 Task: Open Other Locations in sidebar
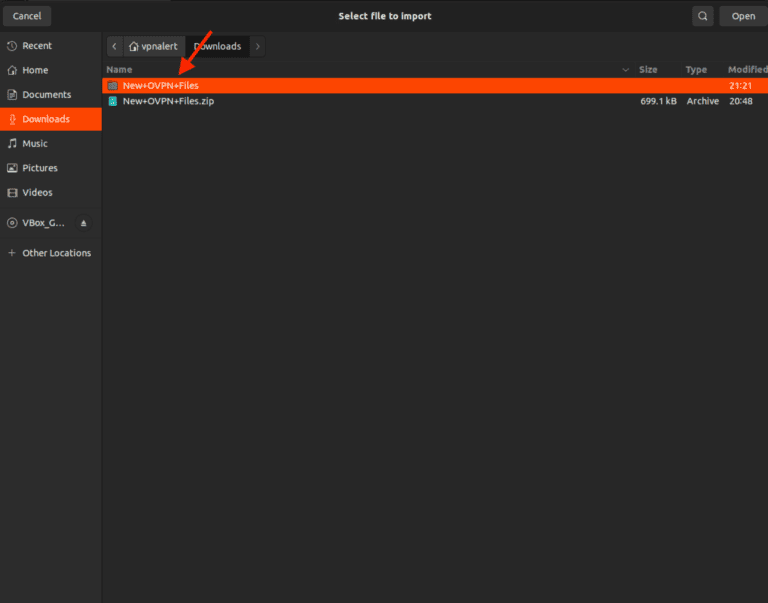point(56,253)
